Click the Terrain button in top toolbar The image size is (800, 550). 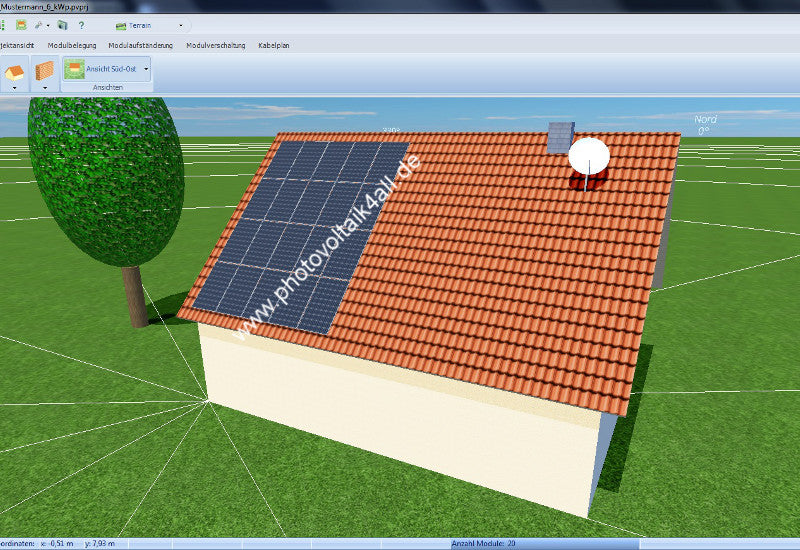coord(134,26)
